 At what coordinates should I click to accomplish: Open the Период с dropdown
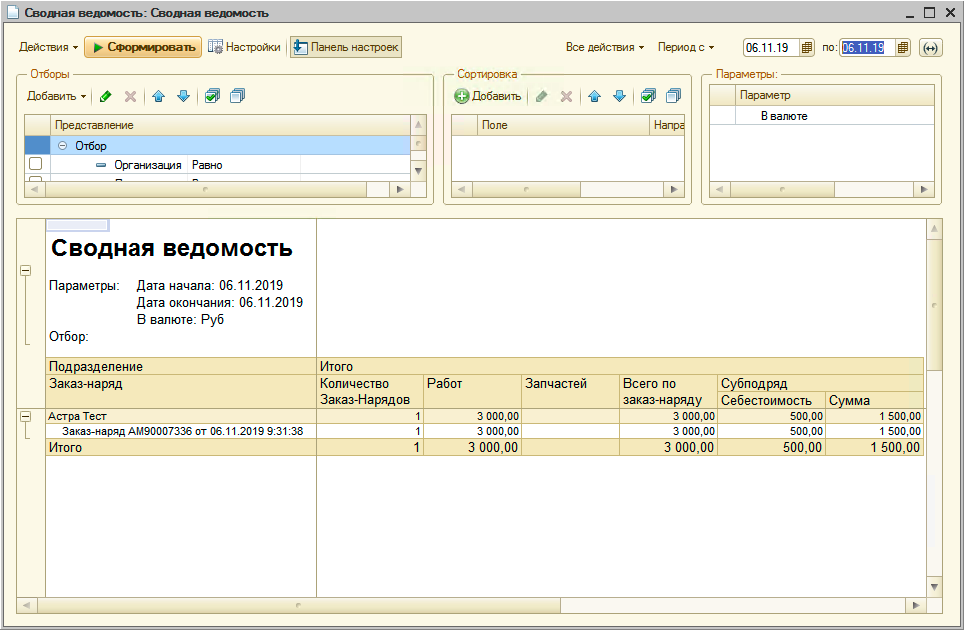pyautogui.click(x=686, y=47)
